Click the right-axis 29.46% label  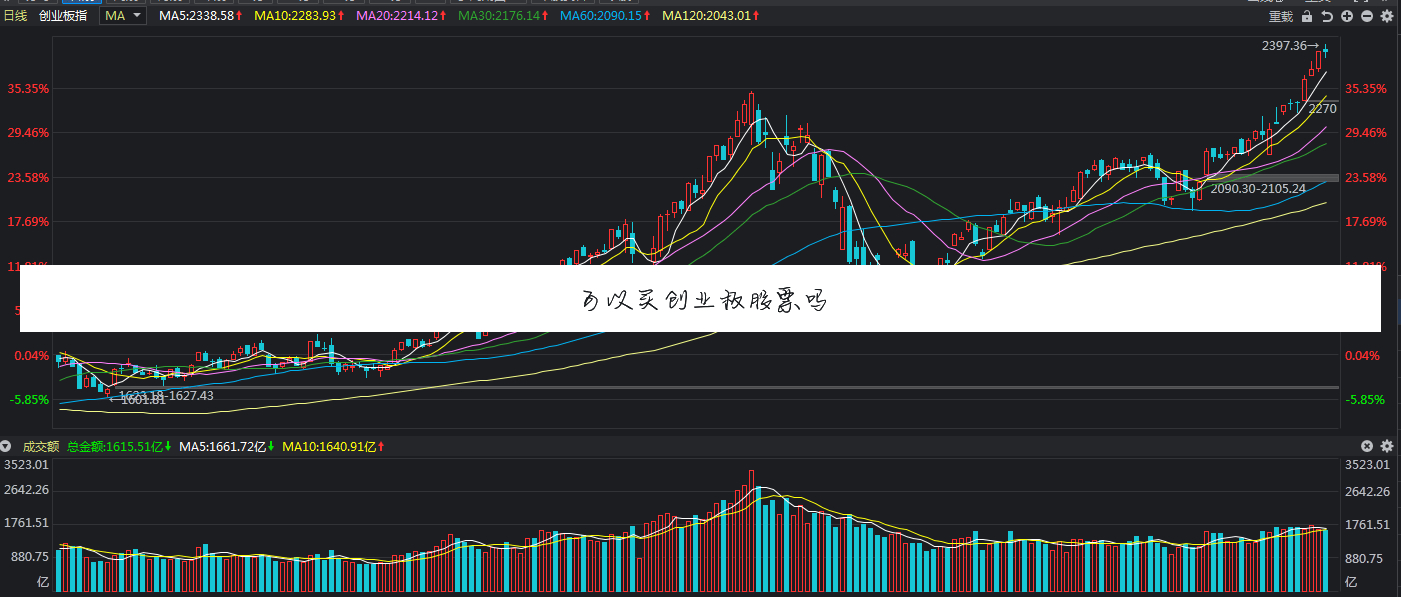(1366, 133)
